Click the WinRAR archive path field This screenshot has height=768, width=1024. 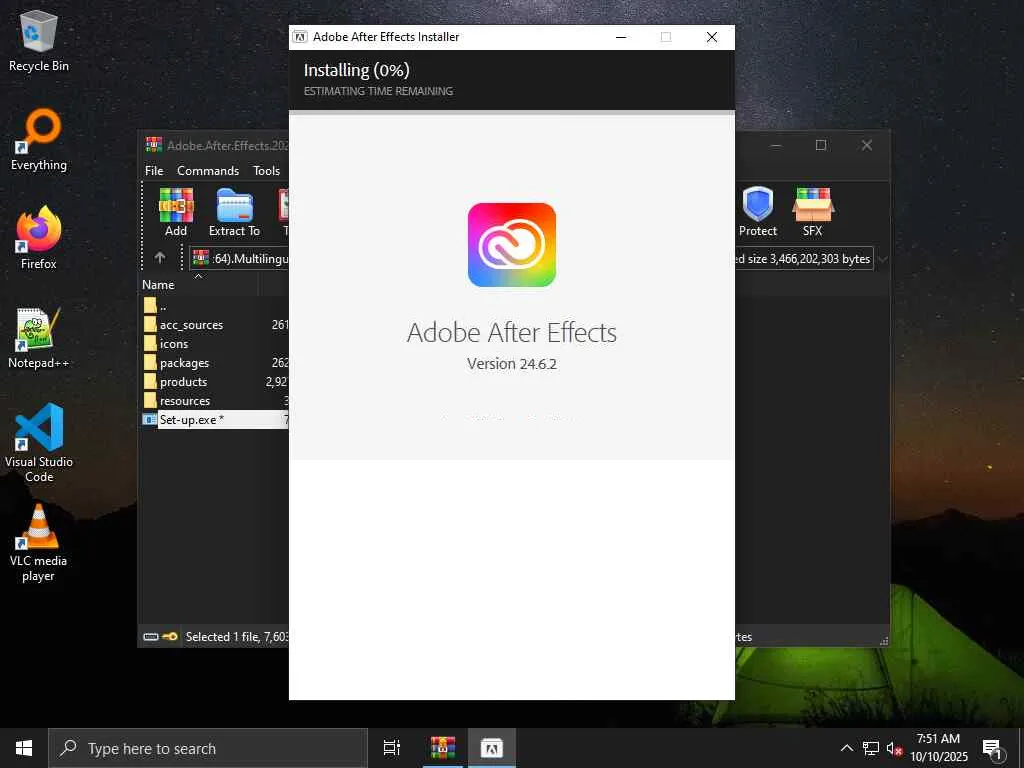pos(239,258)
